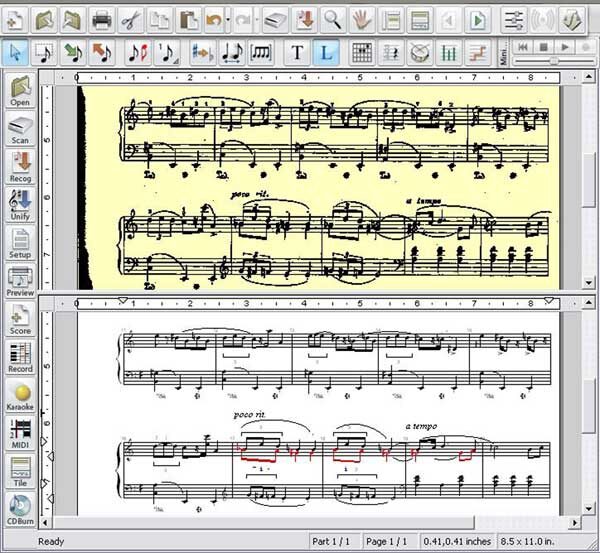600x553 pixels.
Task: Toggle the L lyrics tool
Action: (326, 52)
